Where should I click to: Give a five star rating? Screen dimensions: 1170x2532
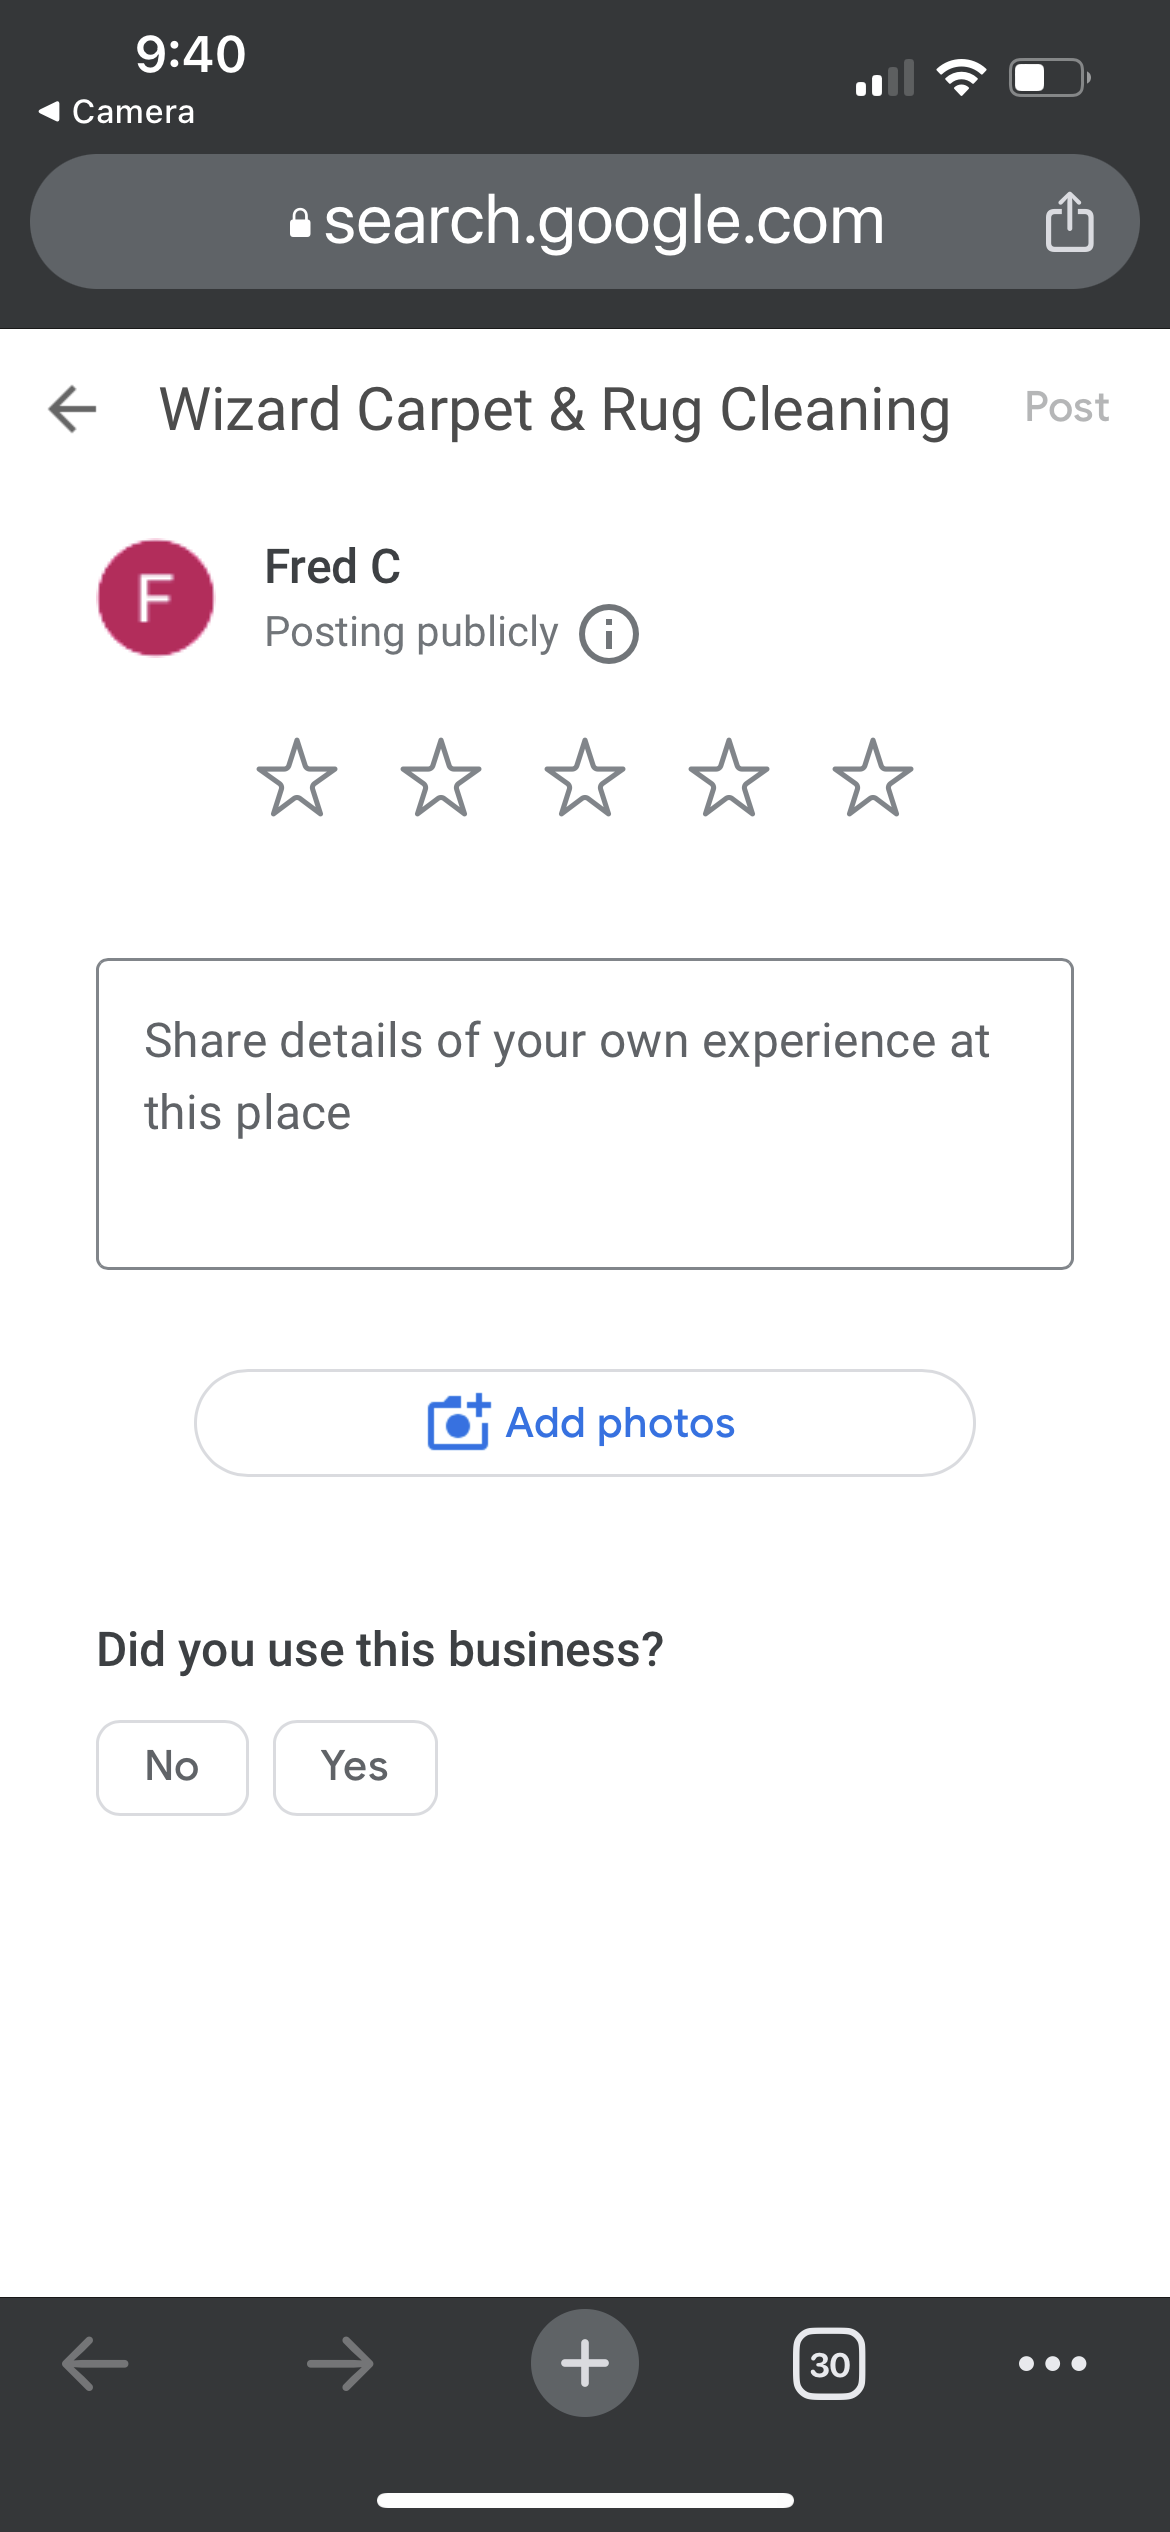[873, 778]
